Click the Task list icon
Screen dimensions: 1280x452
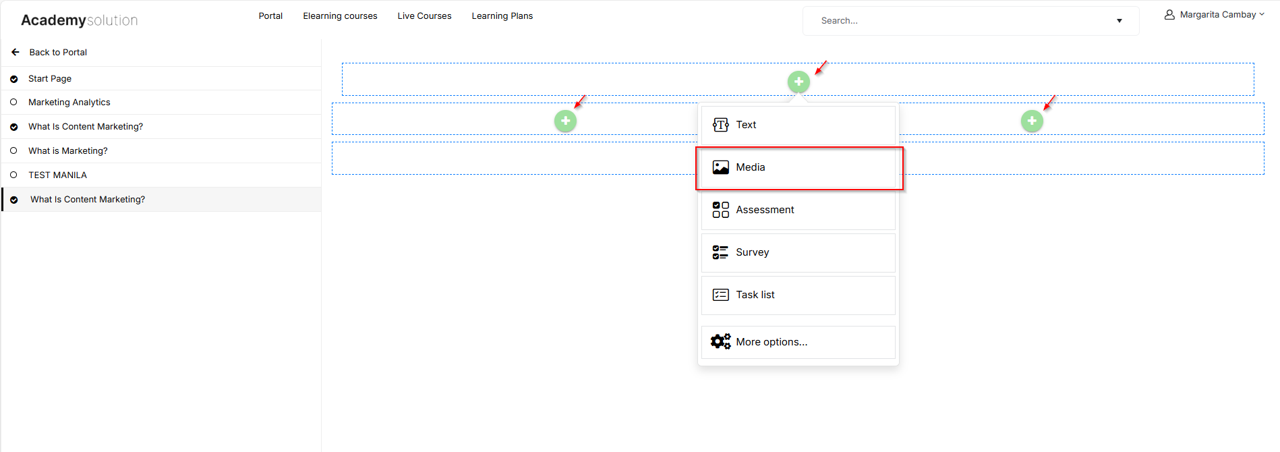[x=720, y=295]
